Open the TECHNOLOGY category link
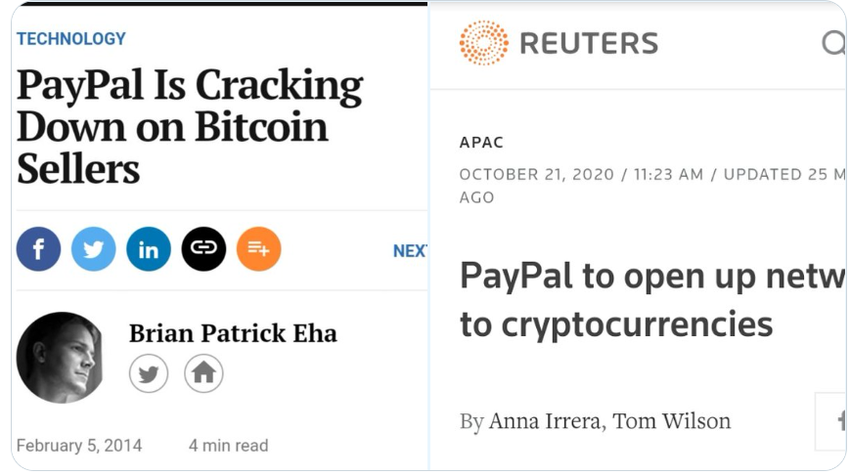This screenshot has width=850, height=475. pyautogui.click(x=71, y=39)
